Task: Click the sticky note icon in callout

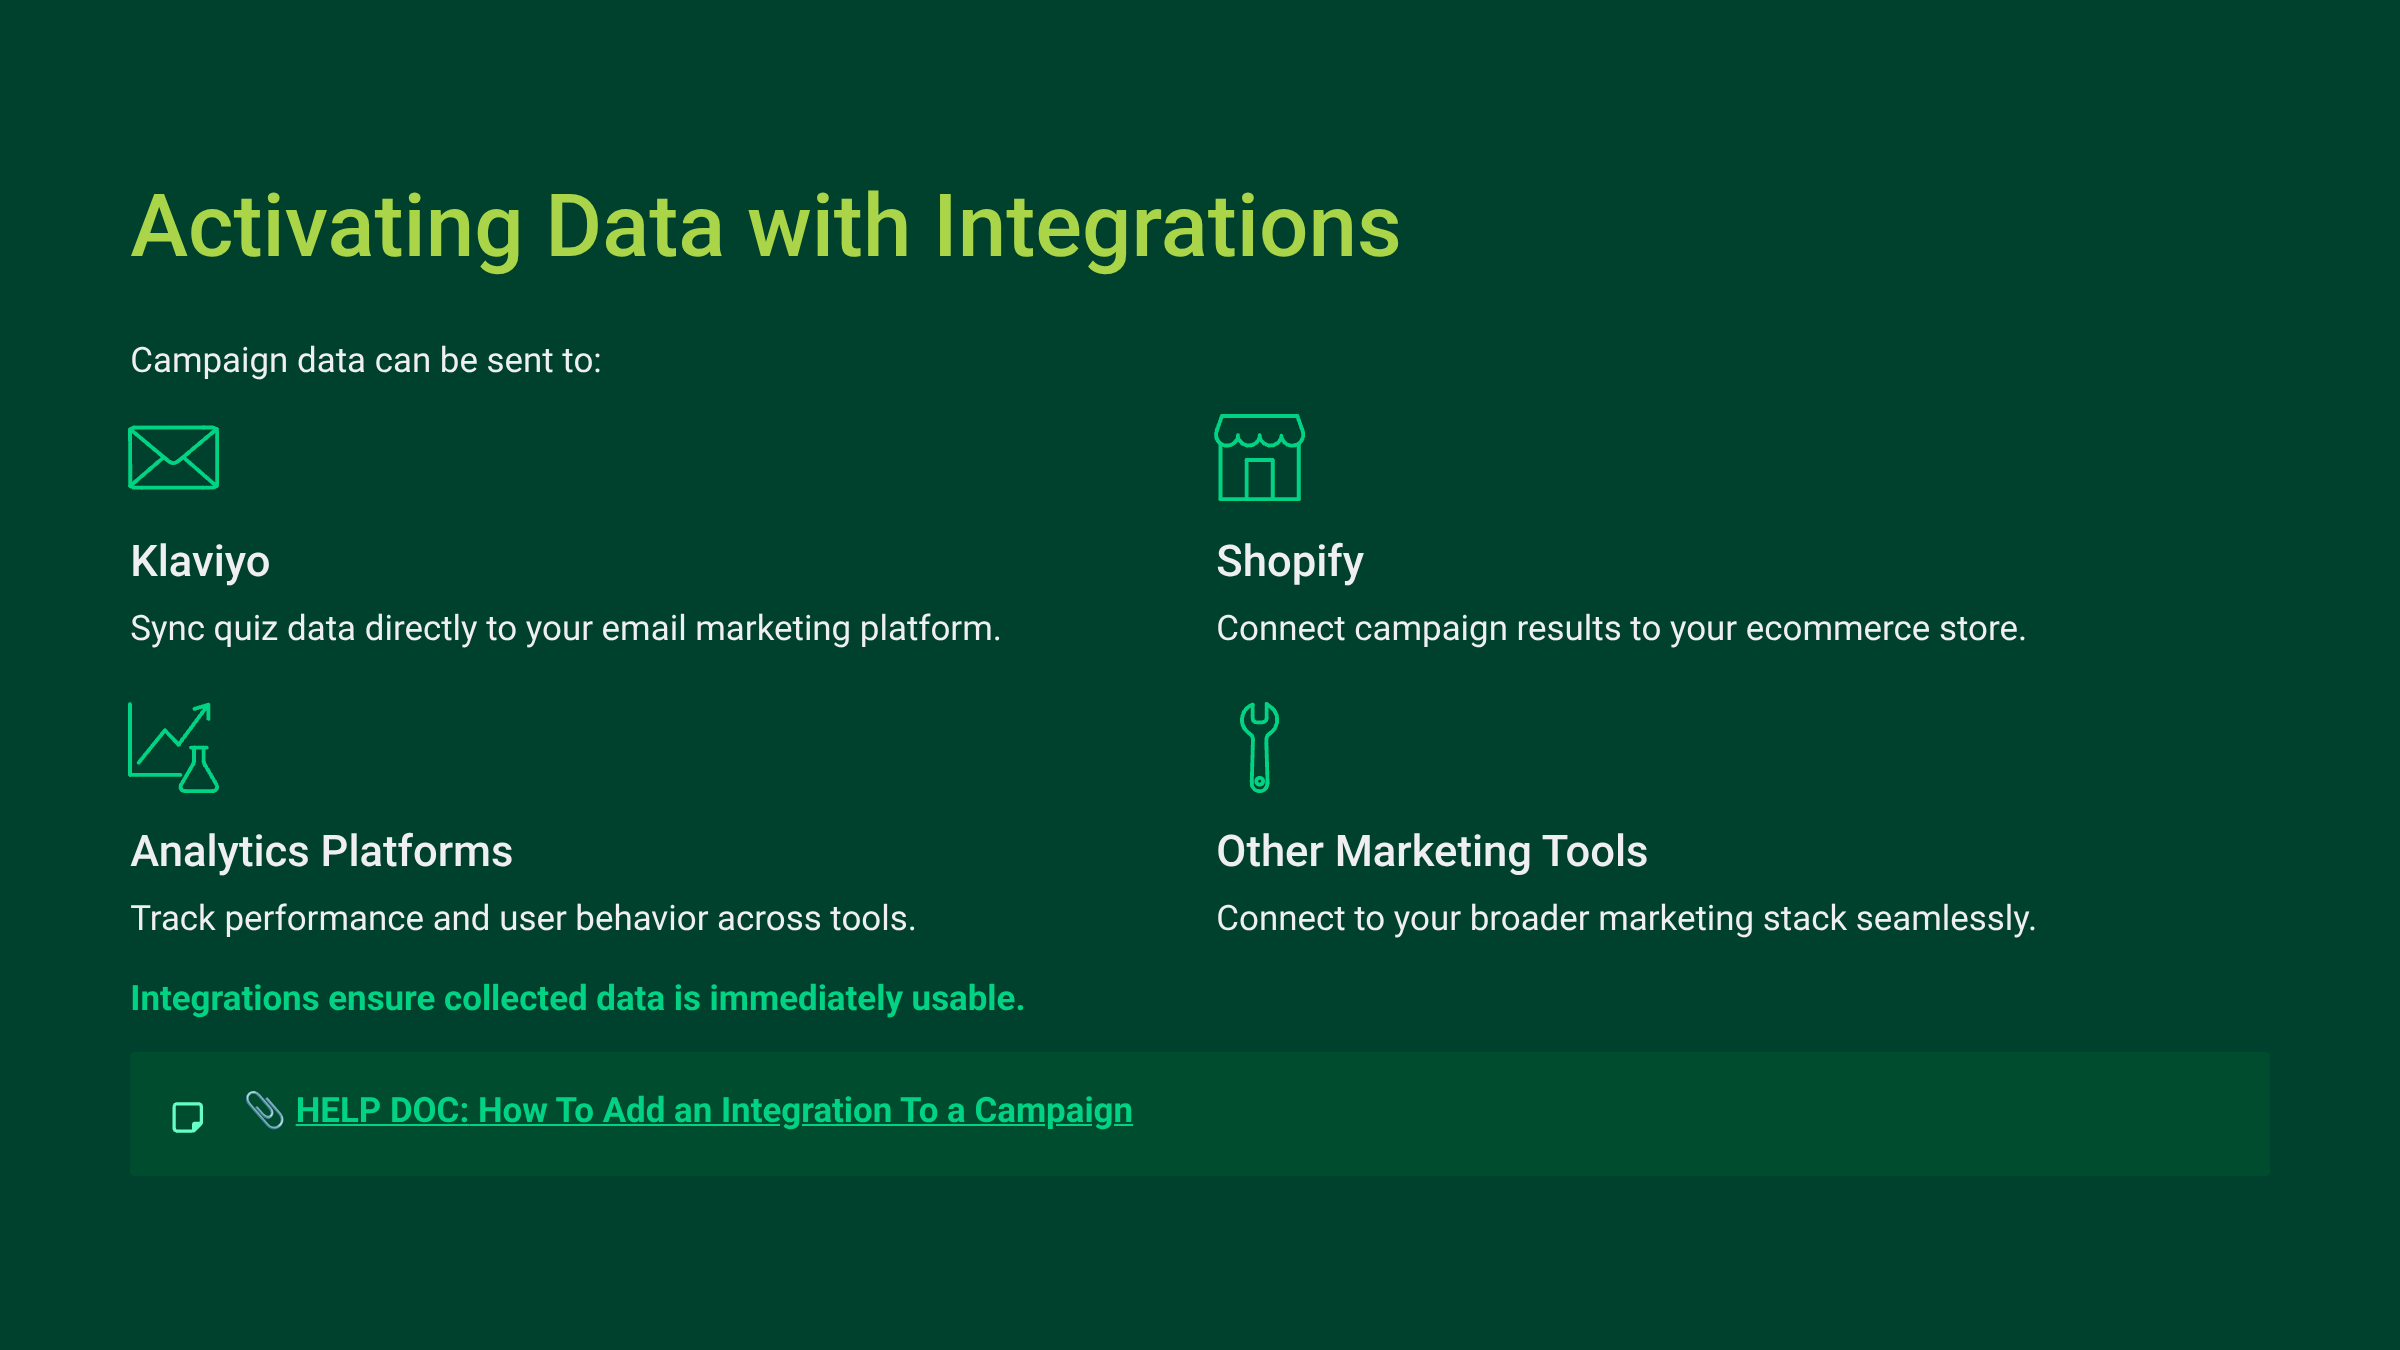Action: tap(188, 1116)
